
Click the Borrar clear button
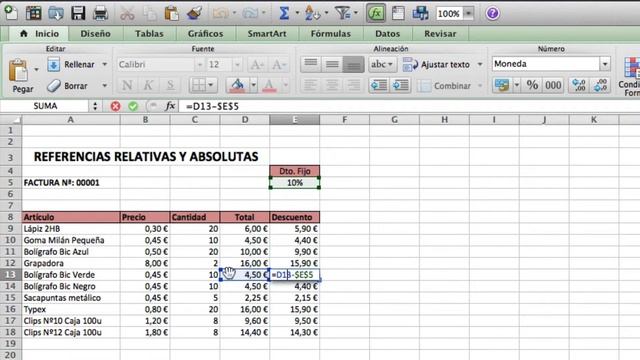click(x=68, y=86)
